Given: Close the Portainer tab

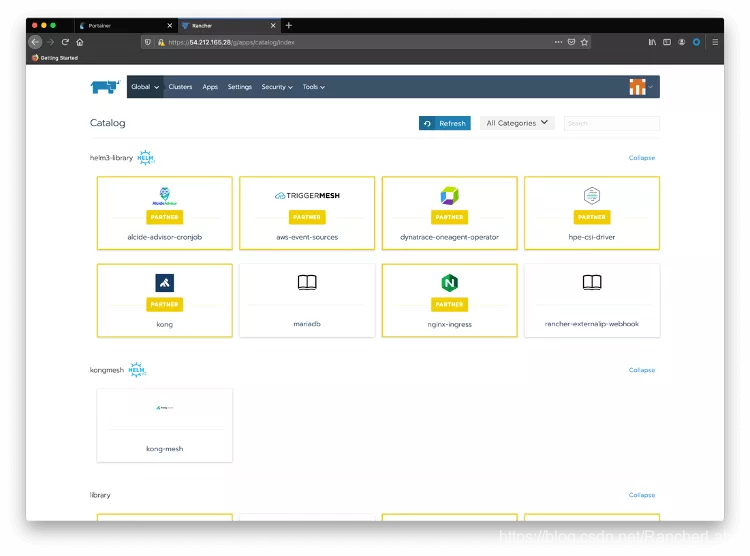Looking at the screenshot, I should click(169, 25).
